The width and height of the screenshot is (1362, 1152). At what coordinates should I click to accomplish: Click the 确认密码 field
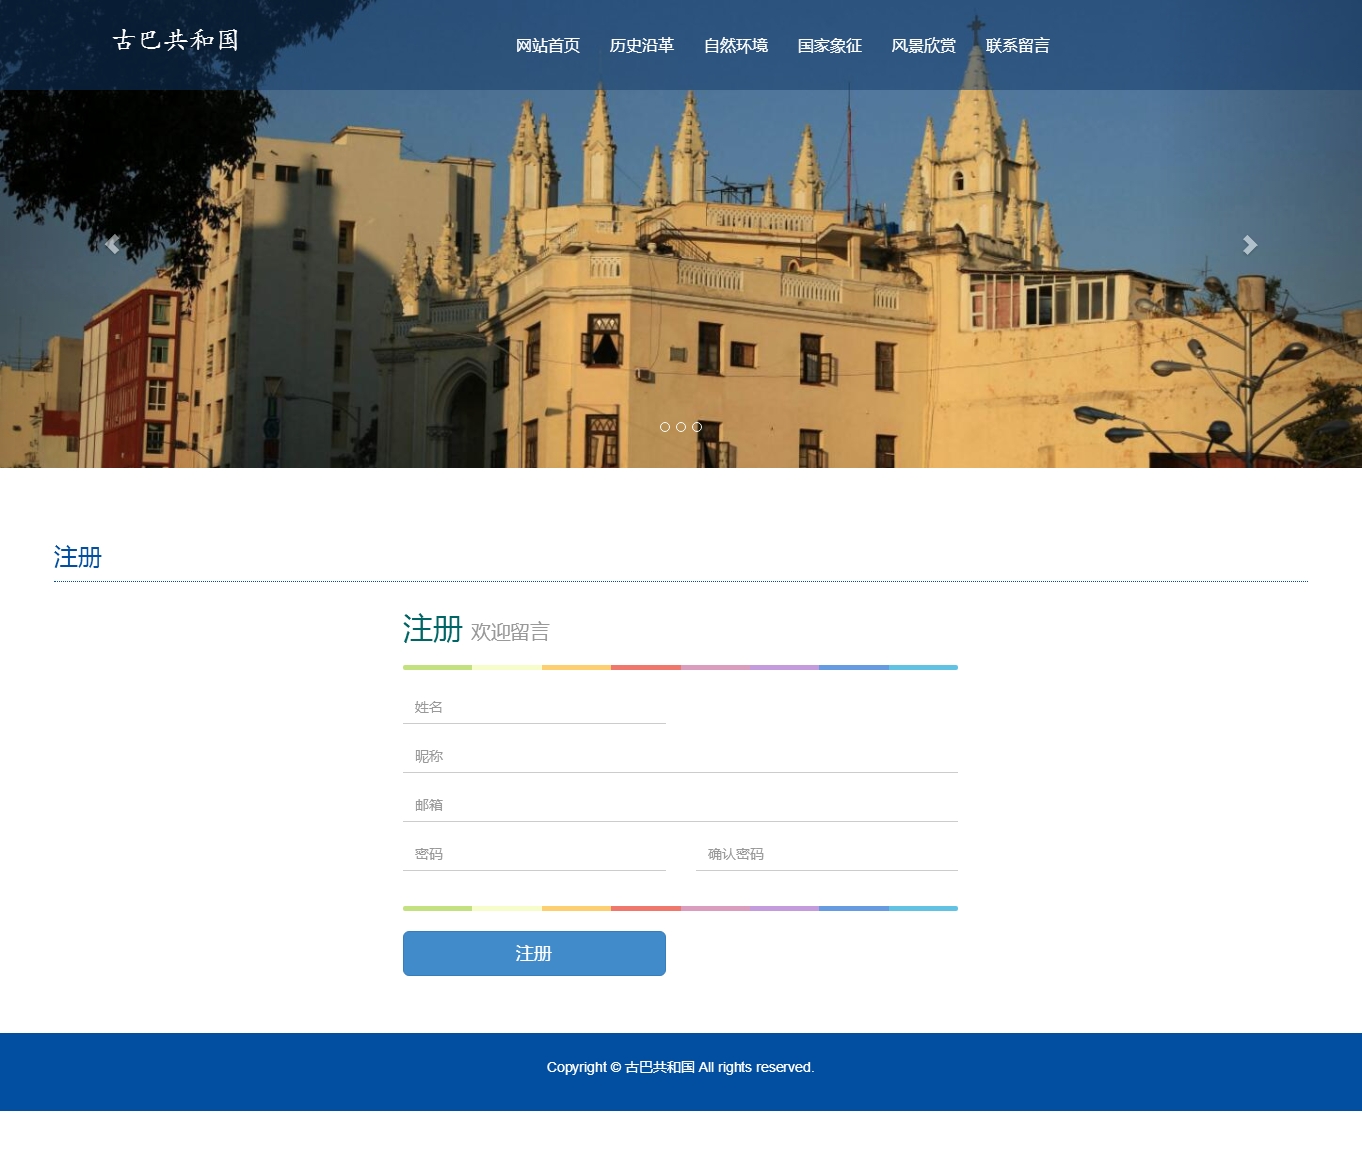click(x=827, y=854)
